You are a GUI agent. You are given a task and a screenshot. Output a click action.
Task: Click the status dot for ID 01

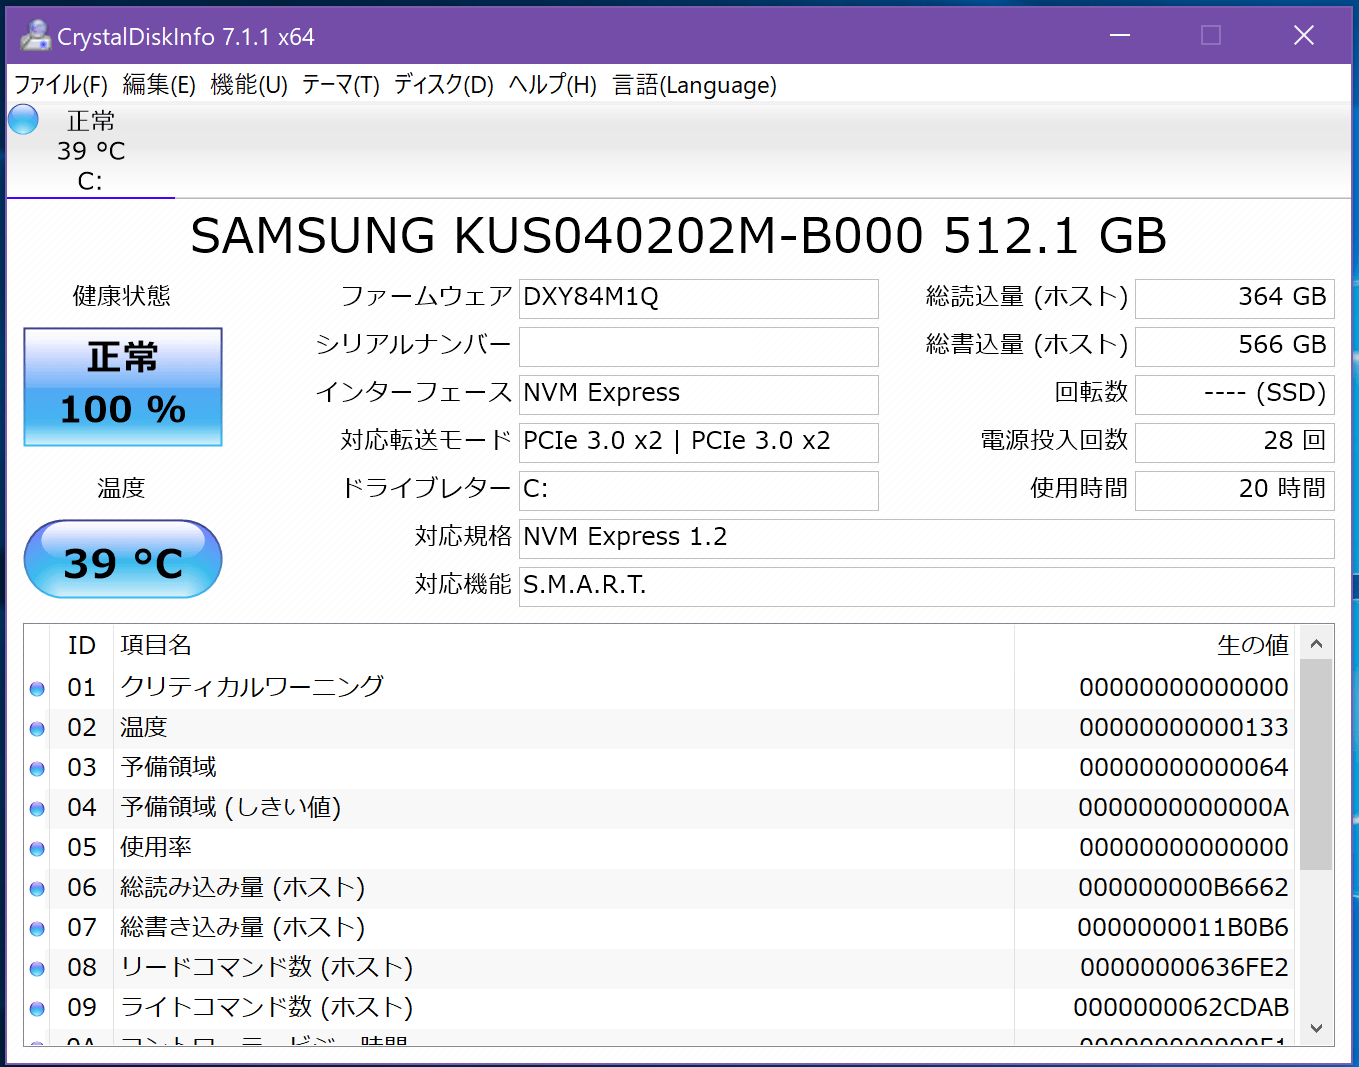(x=37, y=689)
